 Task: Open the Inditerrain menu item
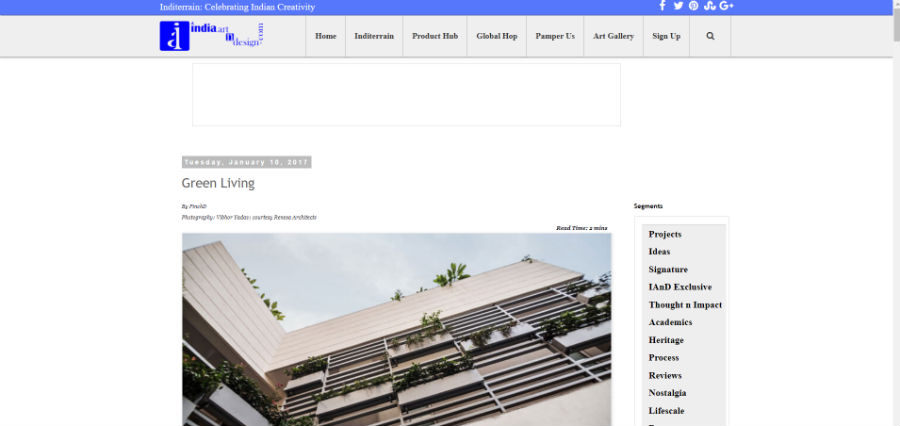pos(374,36)
